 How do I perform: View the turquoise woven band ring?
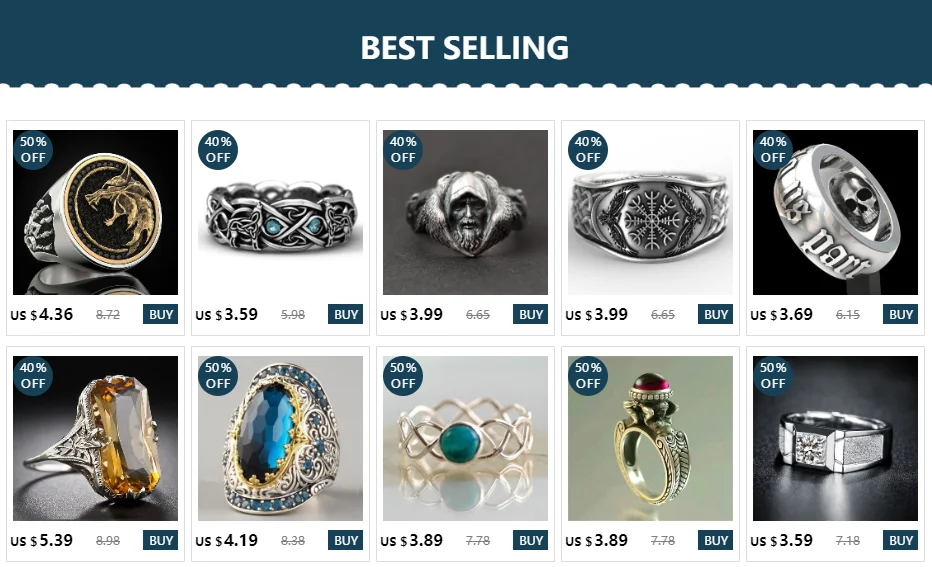pyautogui.click(x=465, y=438)
